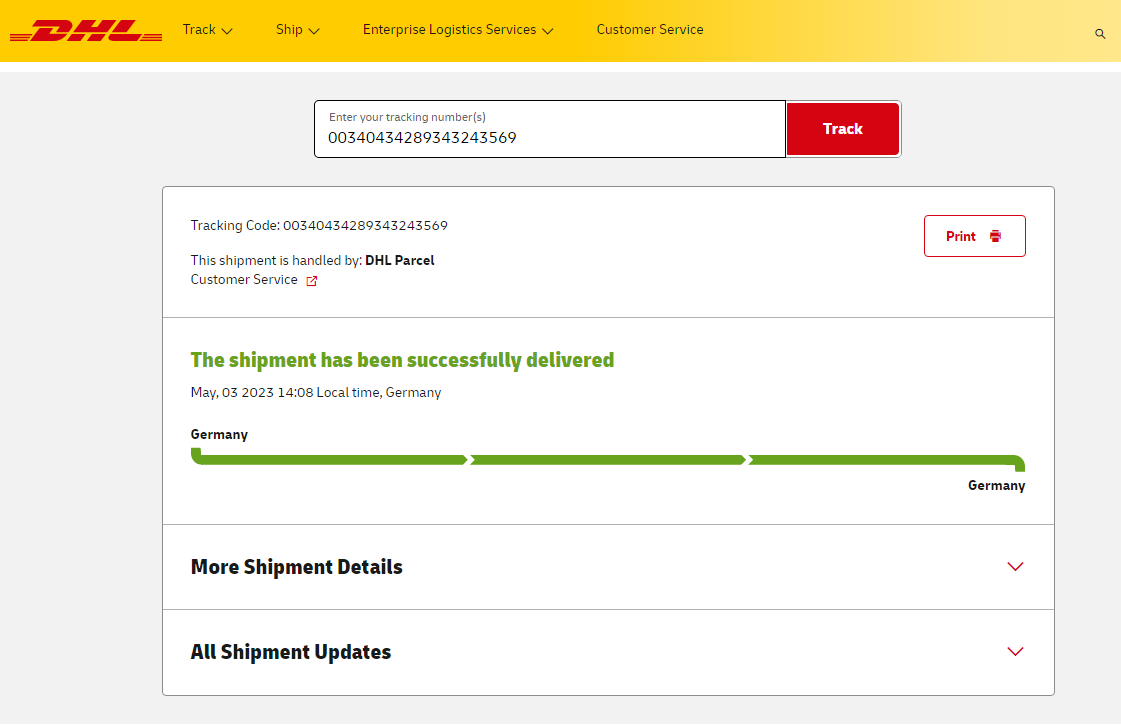The width and height of the screenshot is (1121, 725).
Task: Open the Ship dropdown menu
Action: tap(297, 30)
